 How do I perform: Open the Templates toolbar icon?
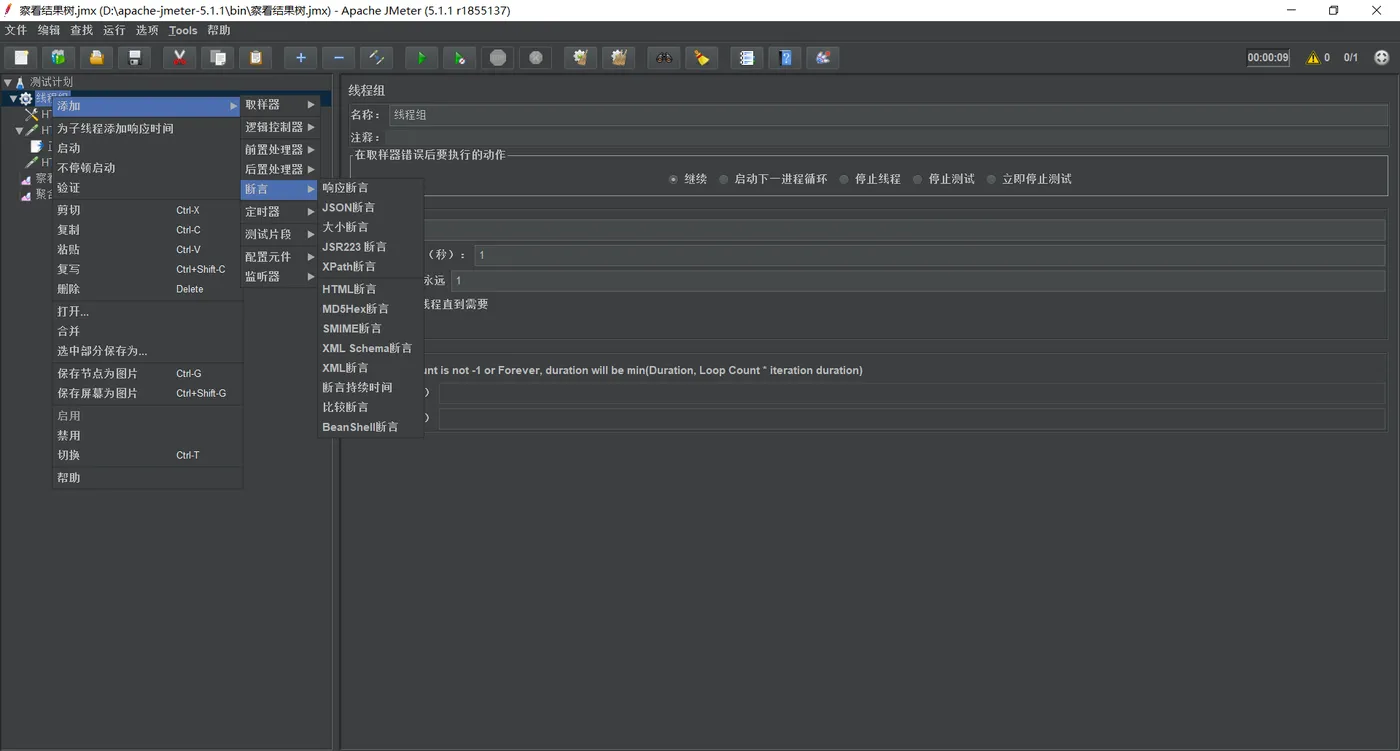click(58, 58)
